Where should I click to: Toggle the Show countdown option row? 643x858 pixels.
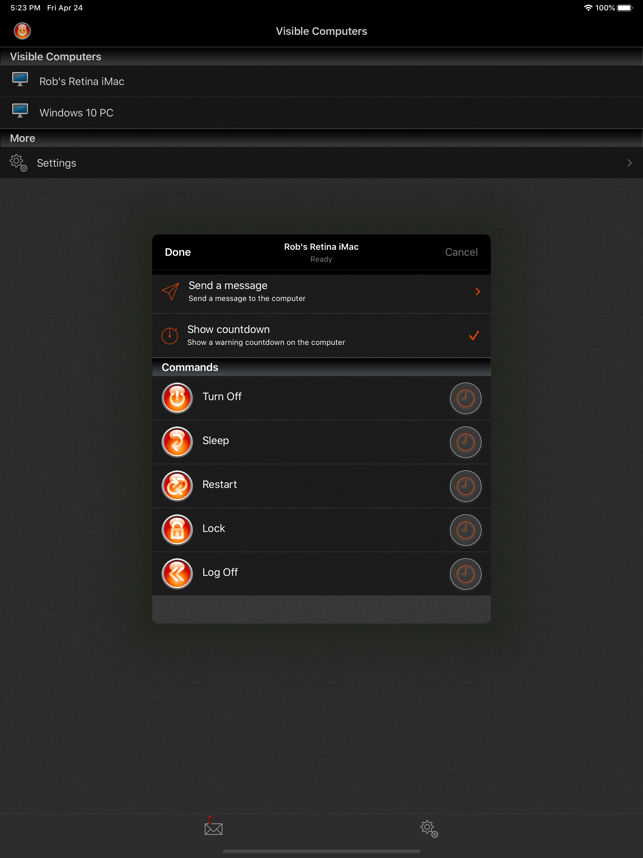(x=321, y=335)
